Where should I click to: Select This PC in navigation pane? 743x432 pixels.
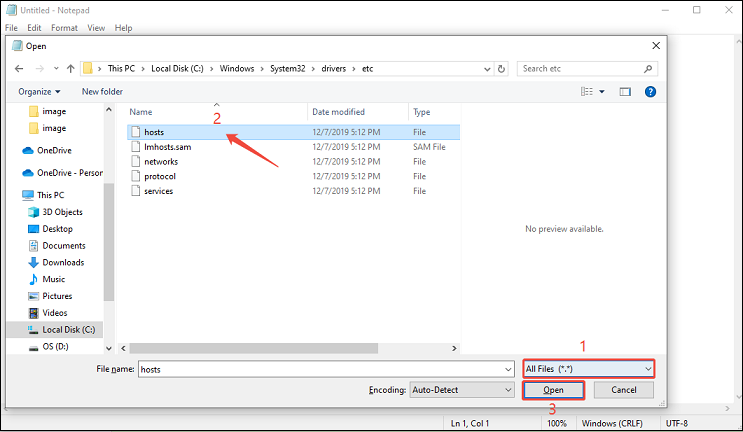point(43,195)
